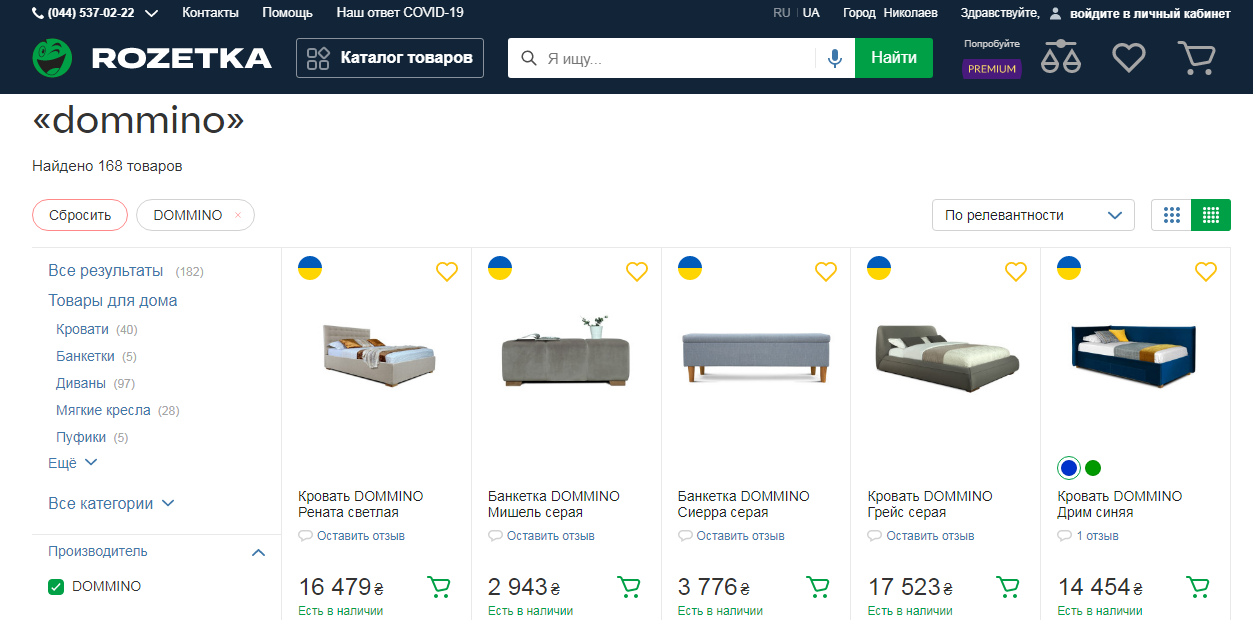The height and width of the screenshot is (620, 1253).
Task: Click the wishlist heart icon in the header
Action: coord(1128,57)
